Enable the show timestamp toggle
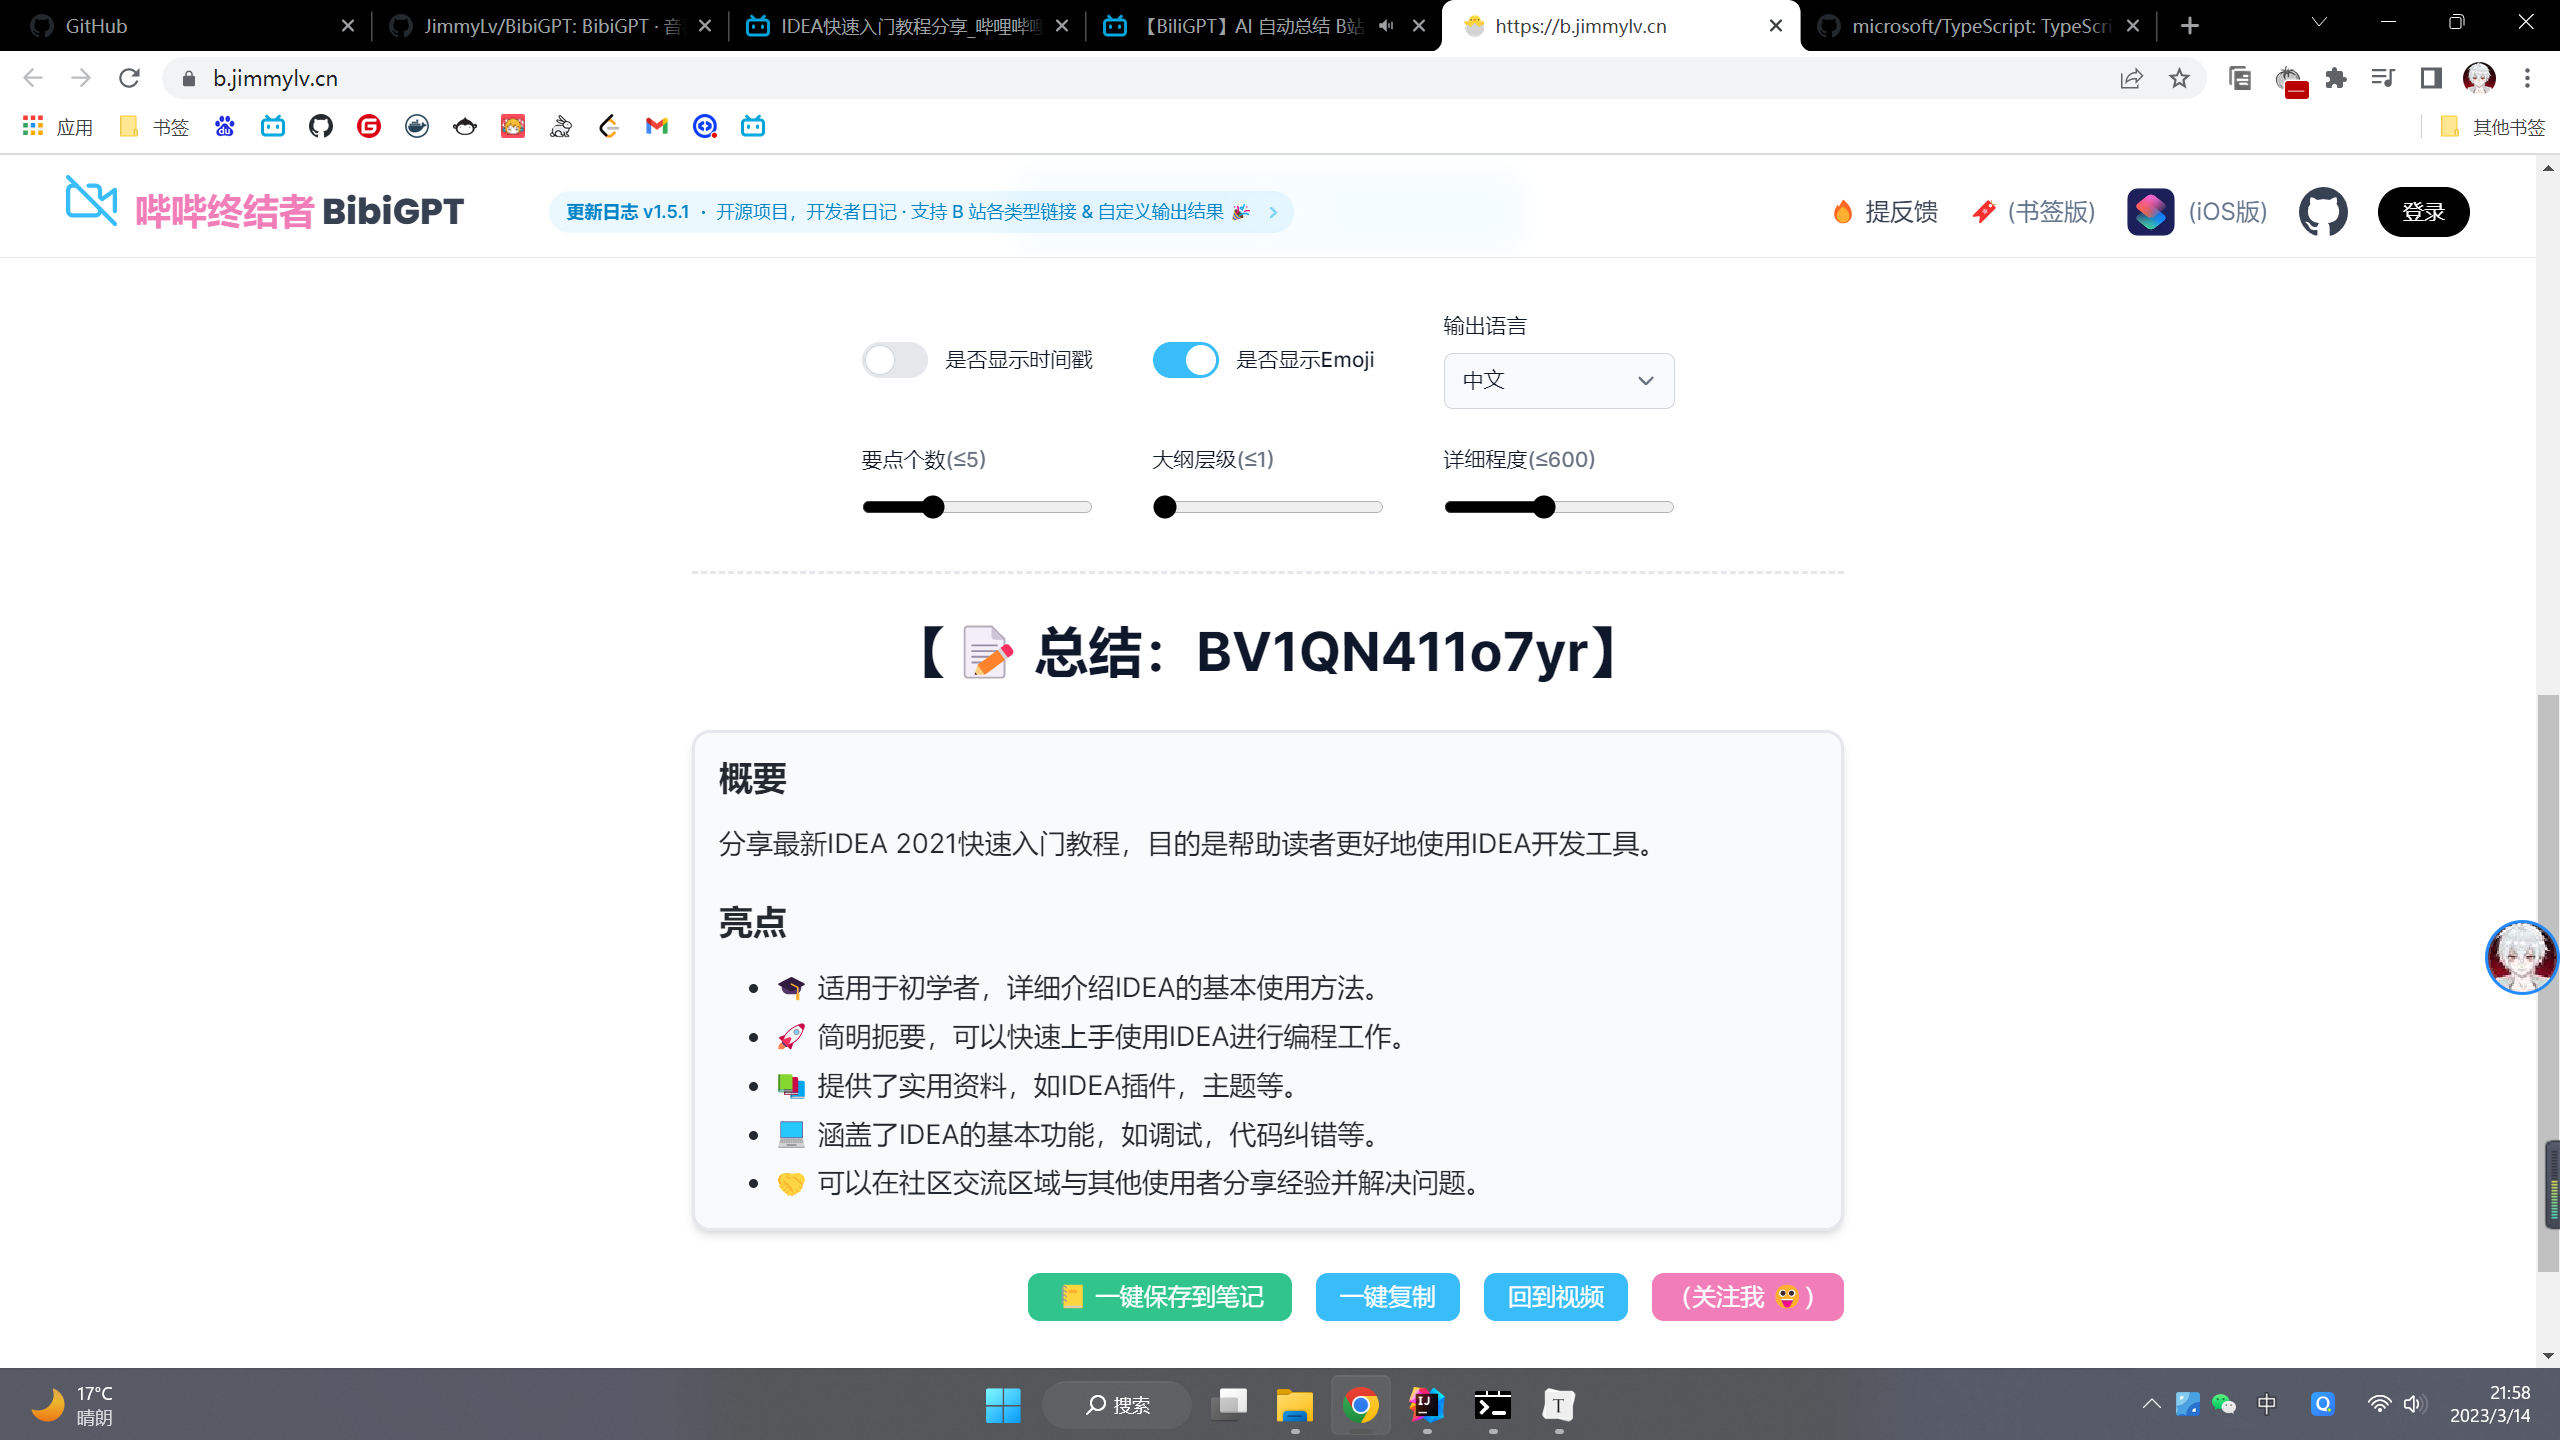 tap(895, 360)
